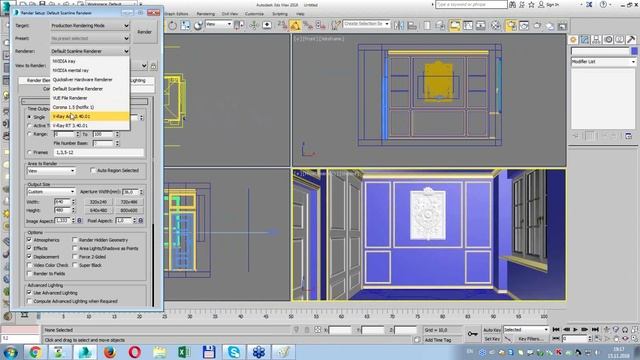Click the Render button
Screen dimensions: 640x360
144,32
